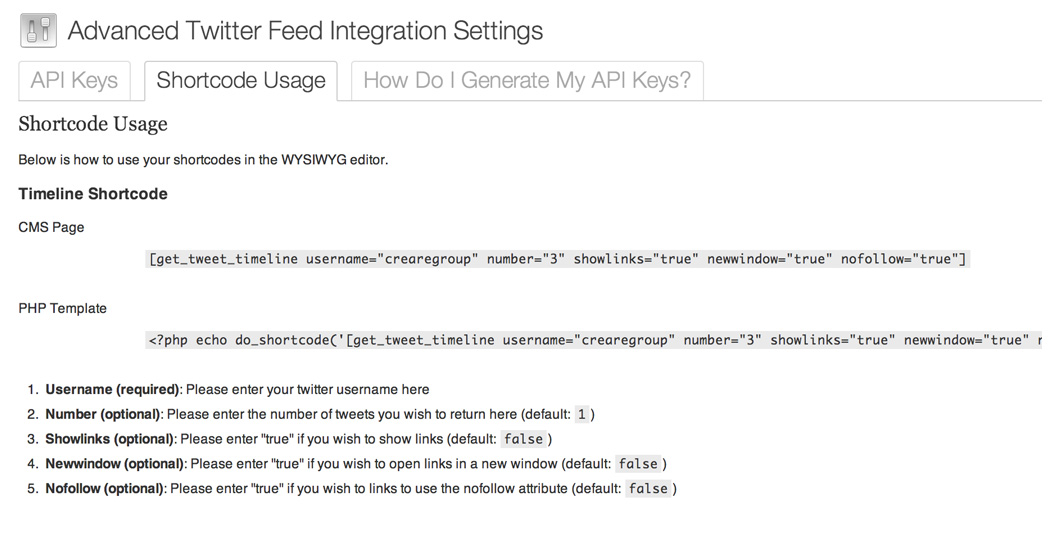
Task: Select the Shortcode Usage tab
Action: pos(241,80)
